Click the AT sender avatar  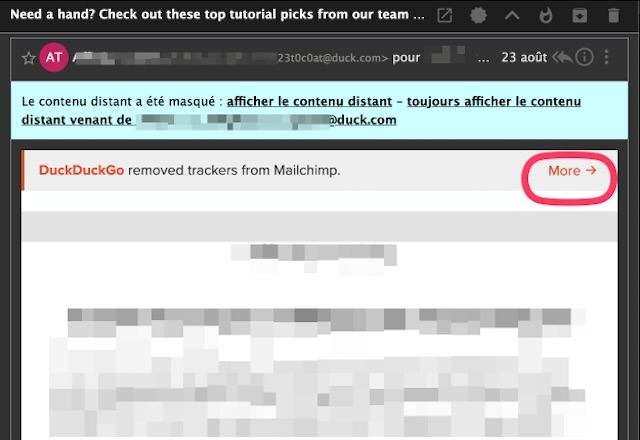(x=53, y=57)
